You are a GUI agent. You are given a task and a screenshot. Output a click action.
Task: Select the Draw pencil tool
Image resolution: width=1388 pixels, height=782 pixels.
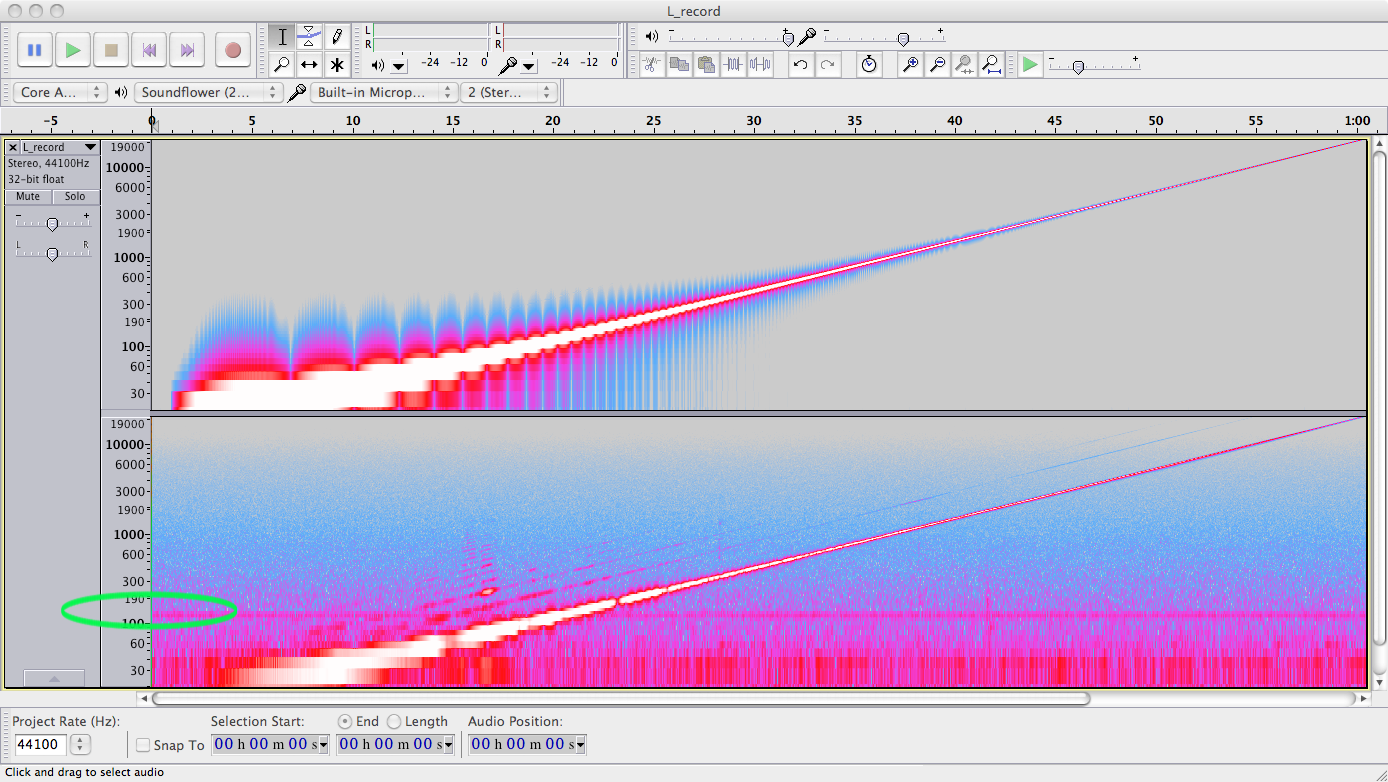[337, 37]
